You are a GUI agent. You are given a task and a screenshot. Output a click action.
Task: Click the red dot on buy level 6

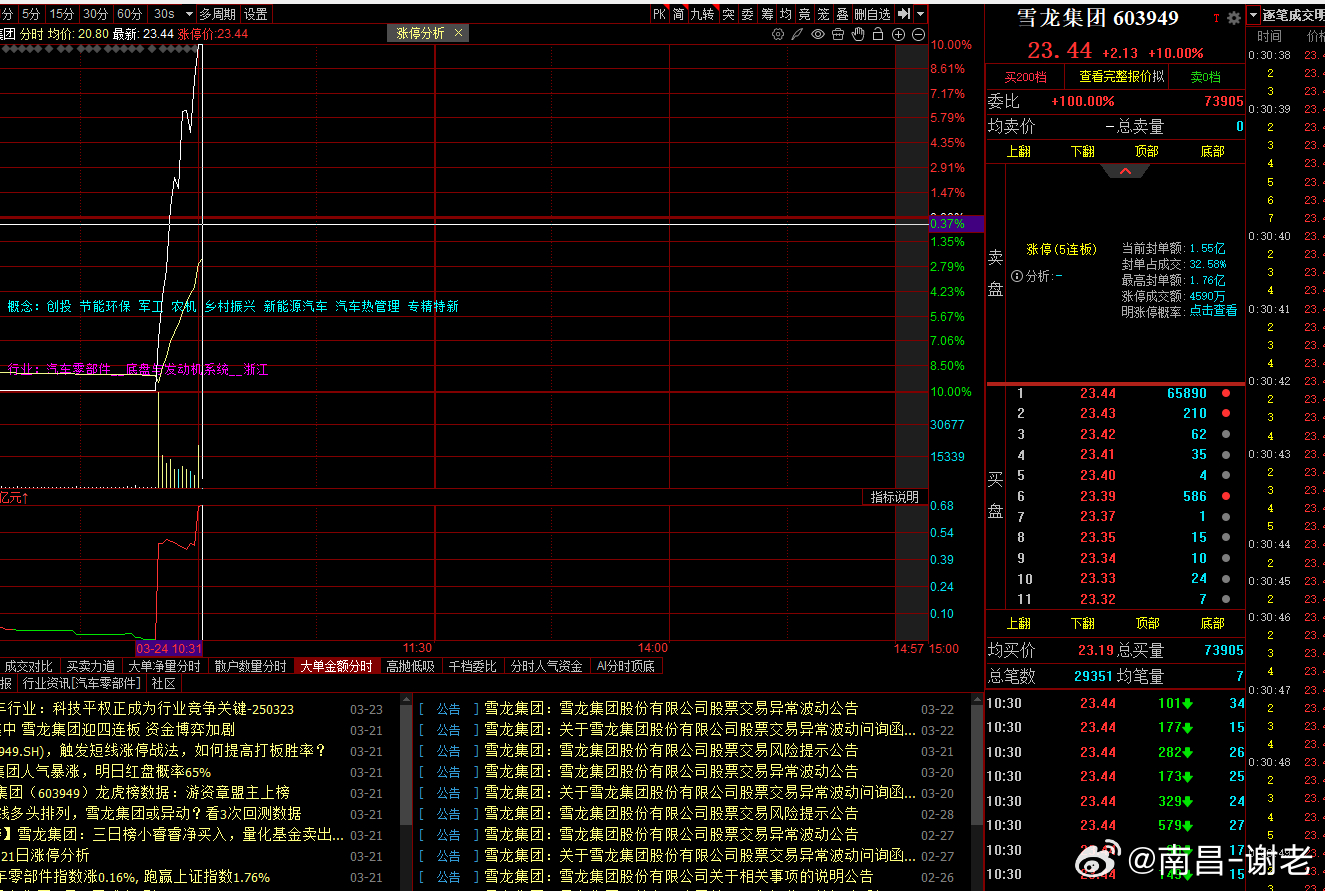coord(1225,496)
